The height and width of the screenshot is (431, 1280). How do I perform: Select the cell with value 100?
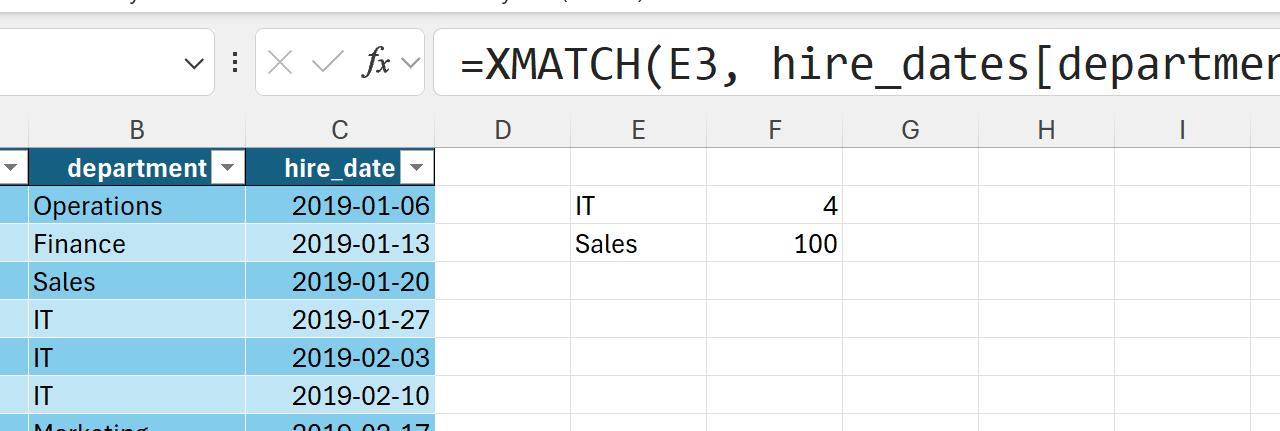point(774,244)
